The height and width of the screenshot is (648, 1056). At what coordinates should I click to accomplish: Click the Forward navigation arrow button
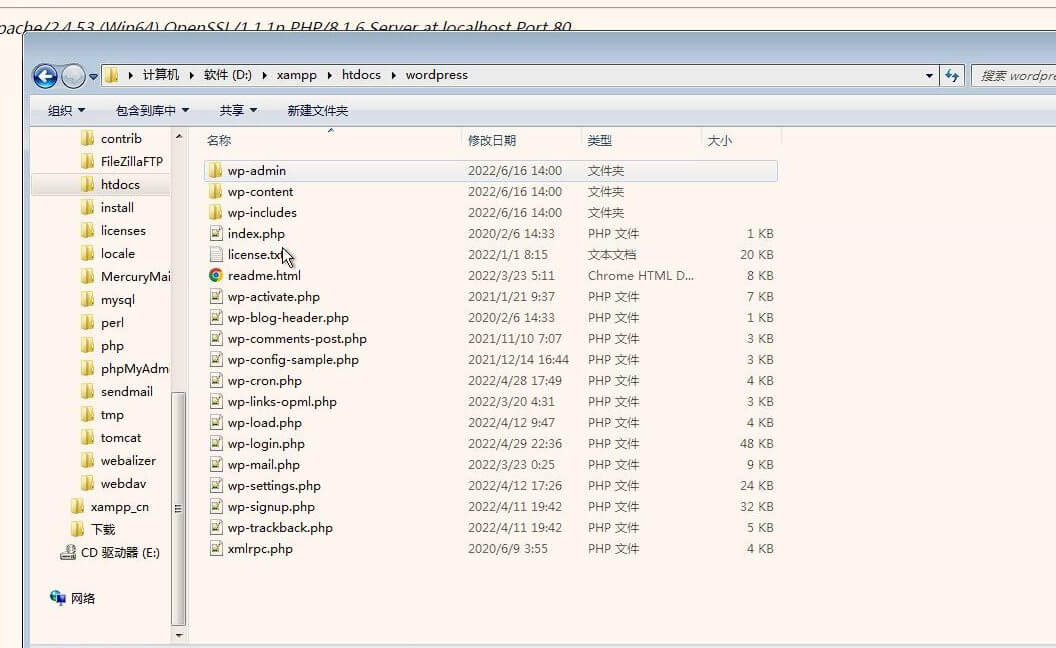(73, 76)
